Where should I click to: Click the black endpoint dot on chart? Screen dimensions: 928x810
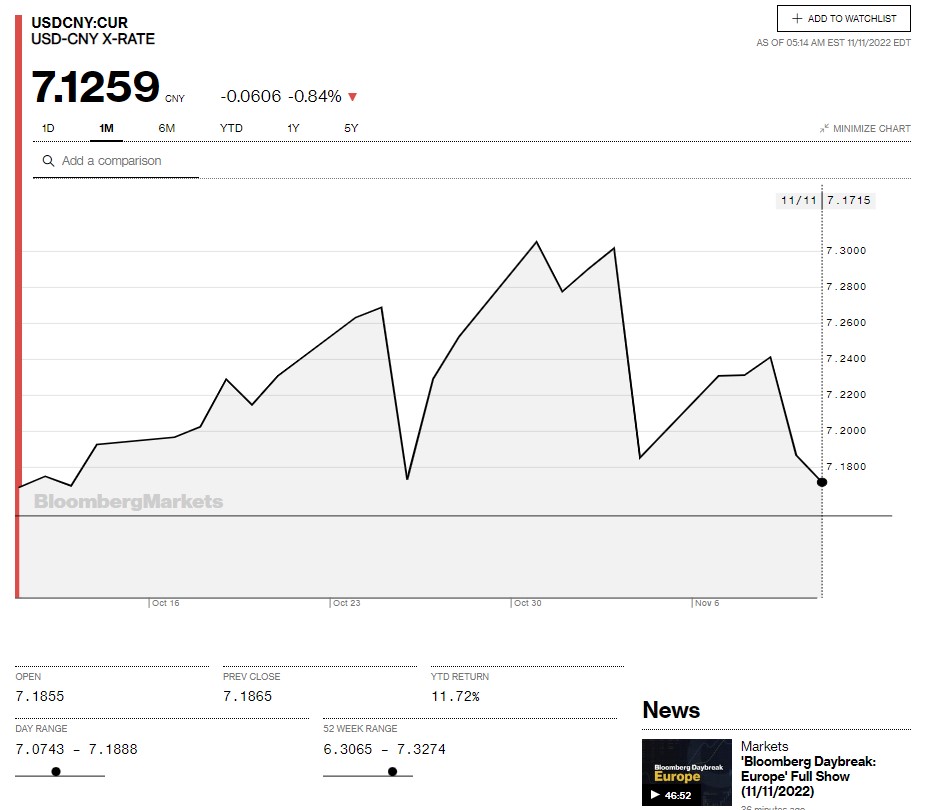tap(822, 482)
